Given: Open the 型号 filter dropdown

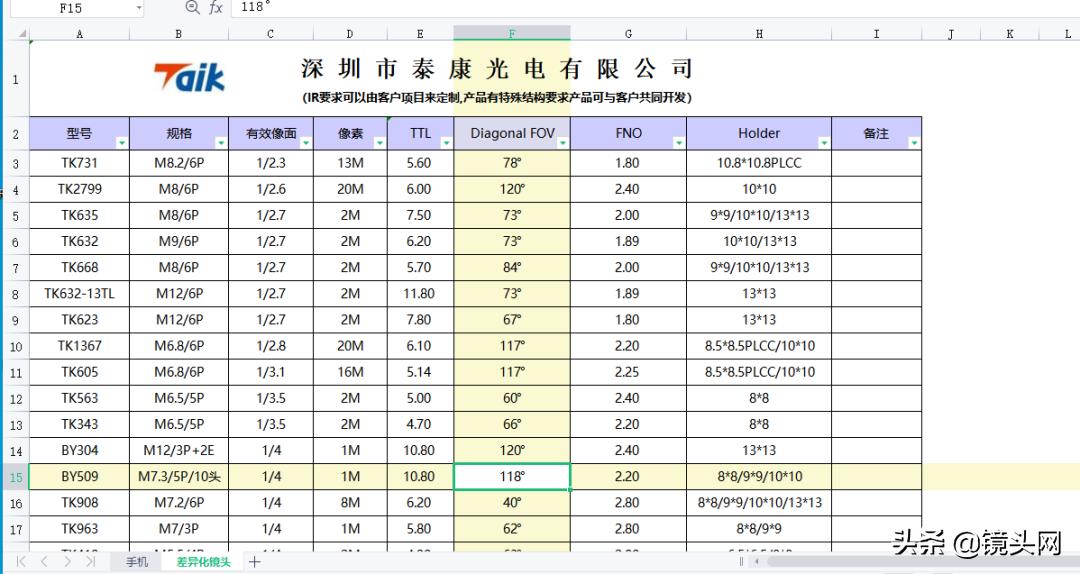Looking at the screenshot, I should click(x=122, y=143).
